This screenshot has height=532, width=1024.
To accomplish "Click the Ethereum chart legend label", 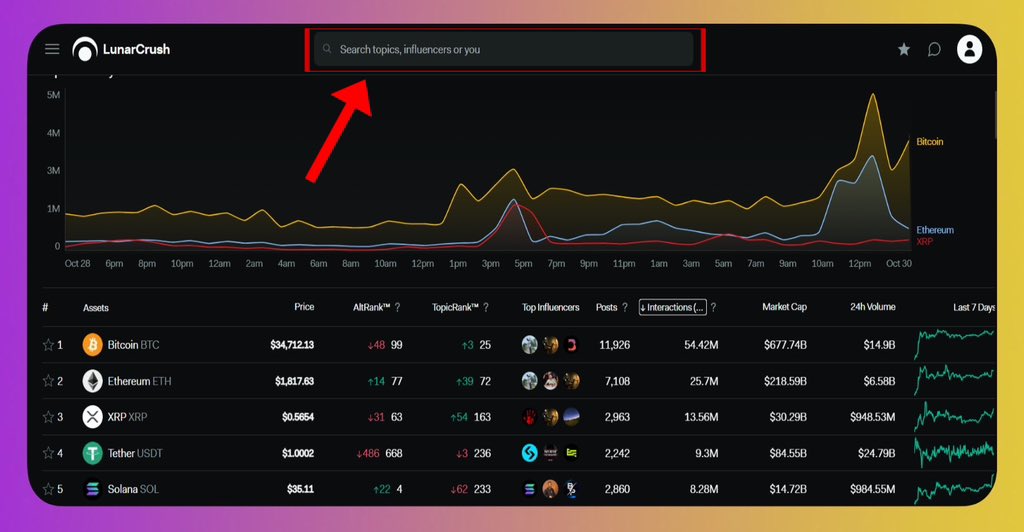I will point(935,230).
